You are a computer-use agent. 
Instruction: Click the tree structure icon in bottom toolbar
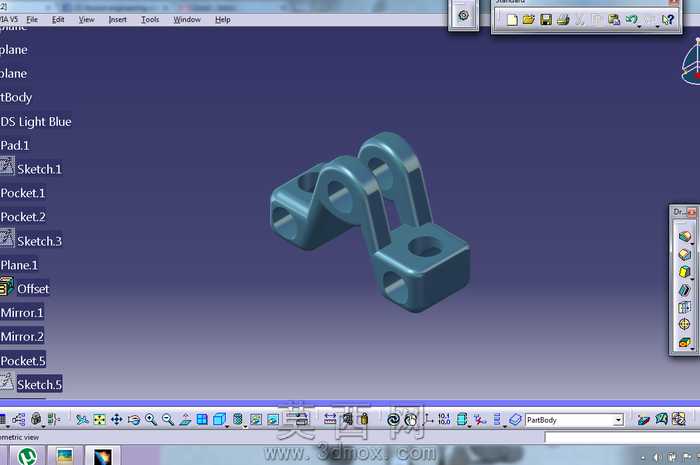19,419
